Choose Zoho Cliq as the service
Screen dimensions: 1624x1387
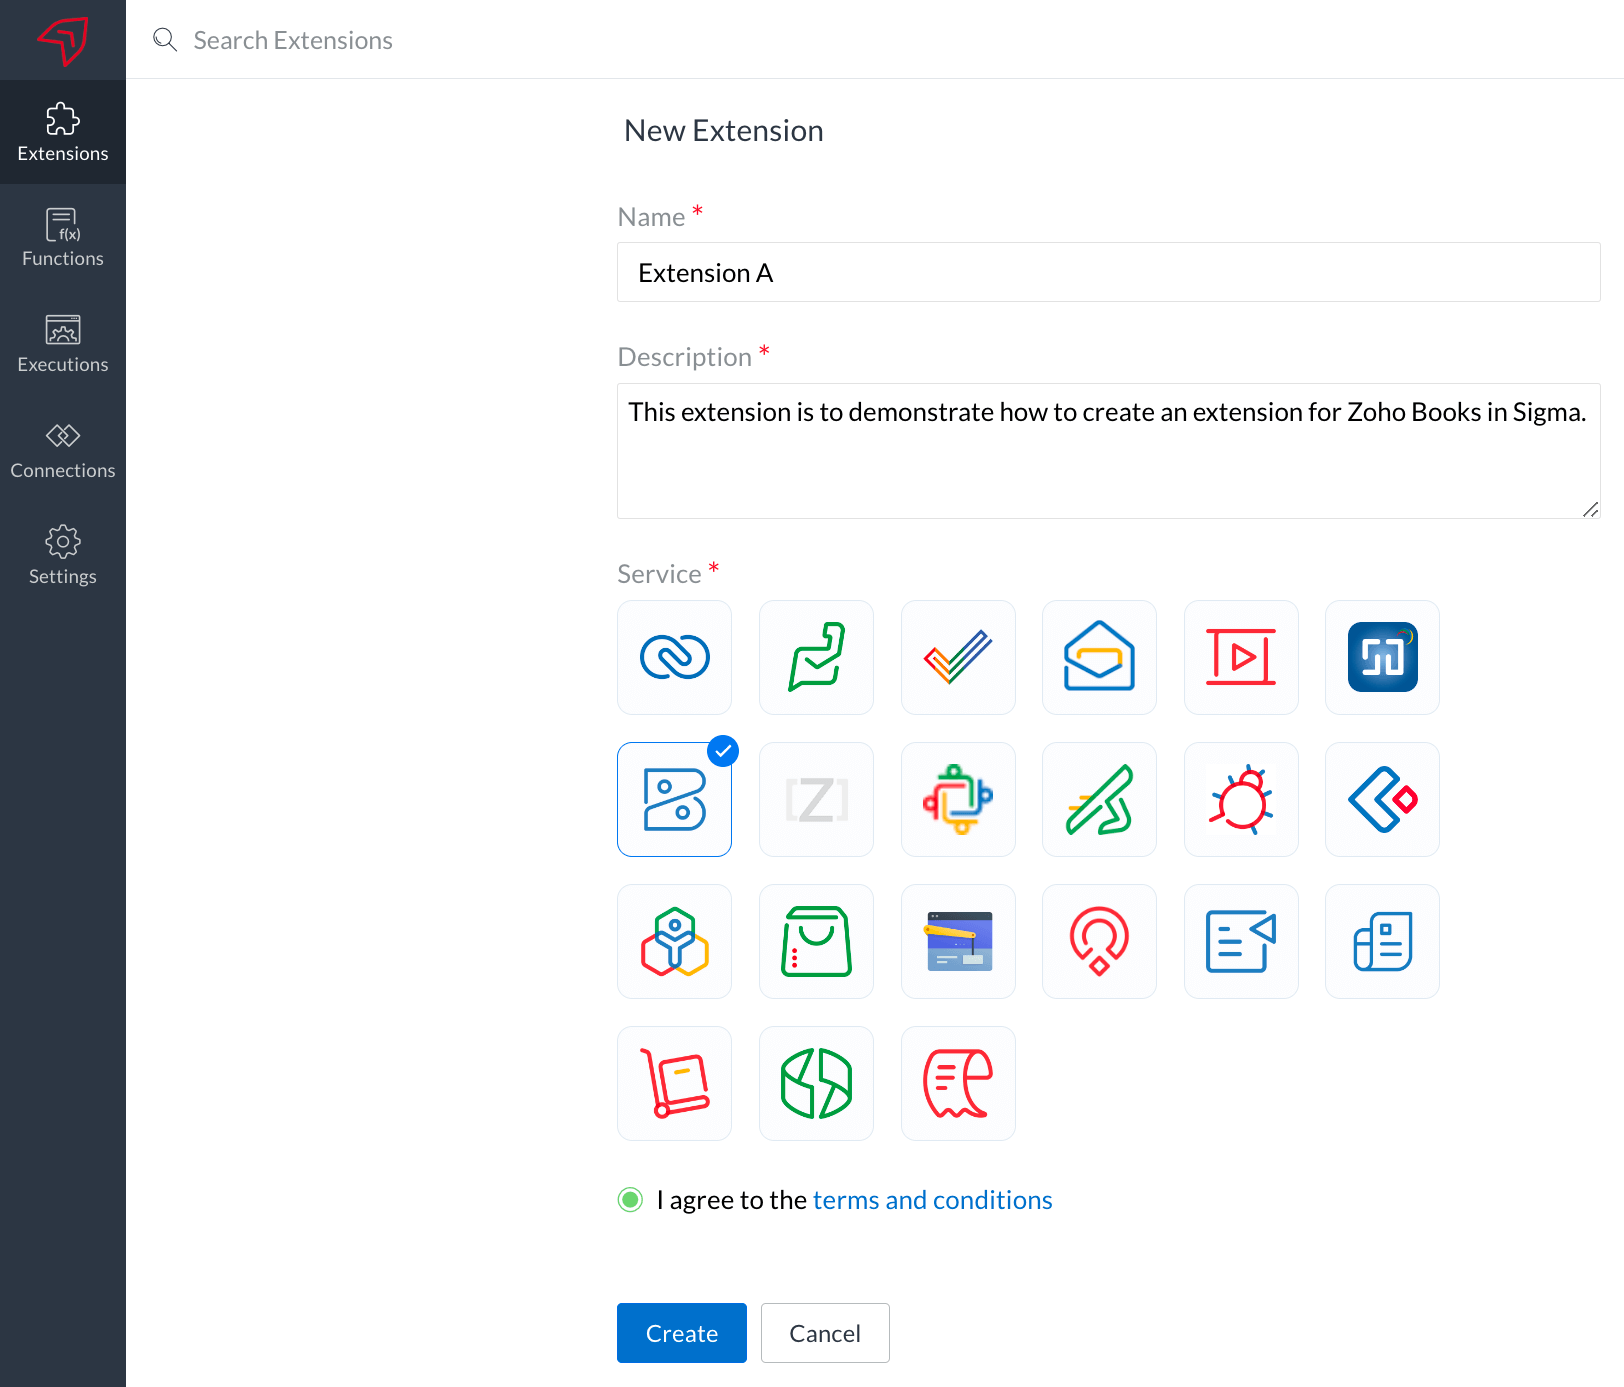point(816,657)
